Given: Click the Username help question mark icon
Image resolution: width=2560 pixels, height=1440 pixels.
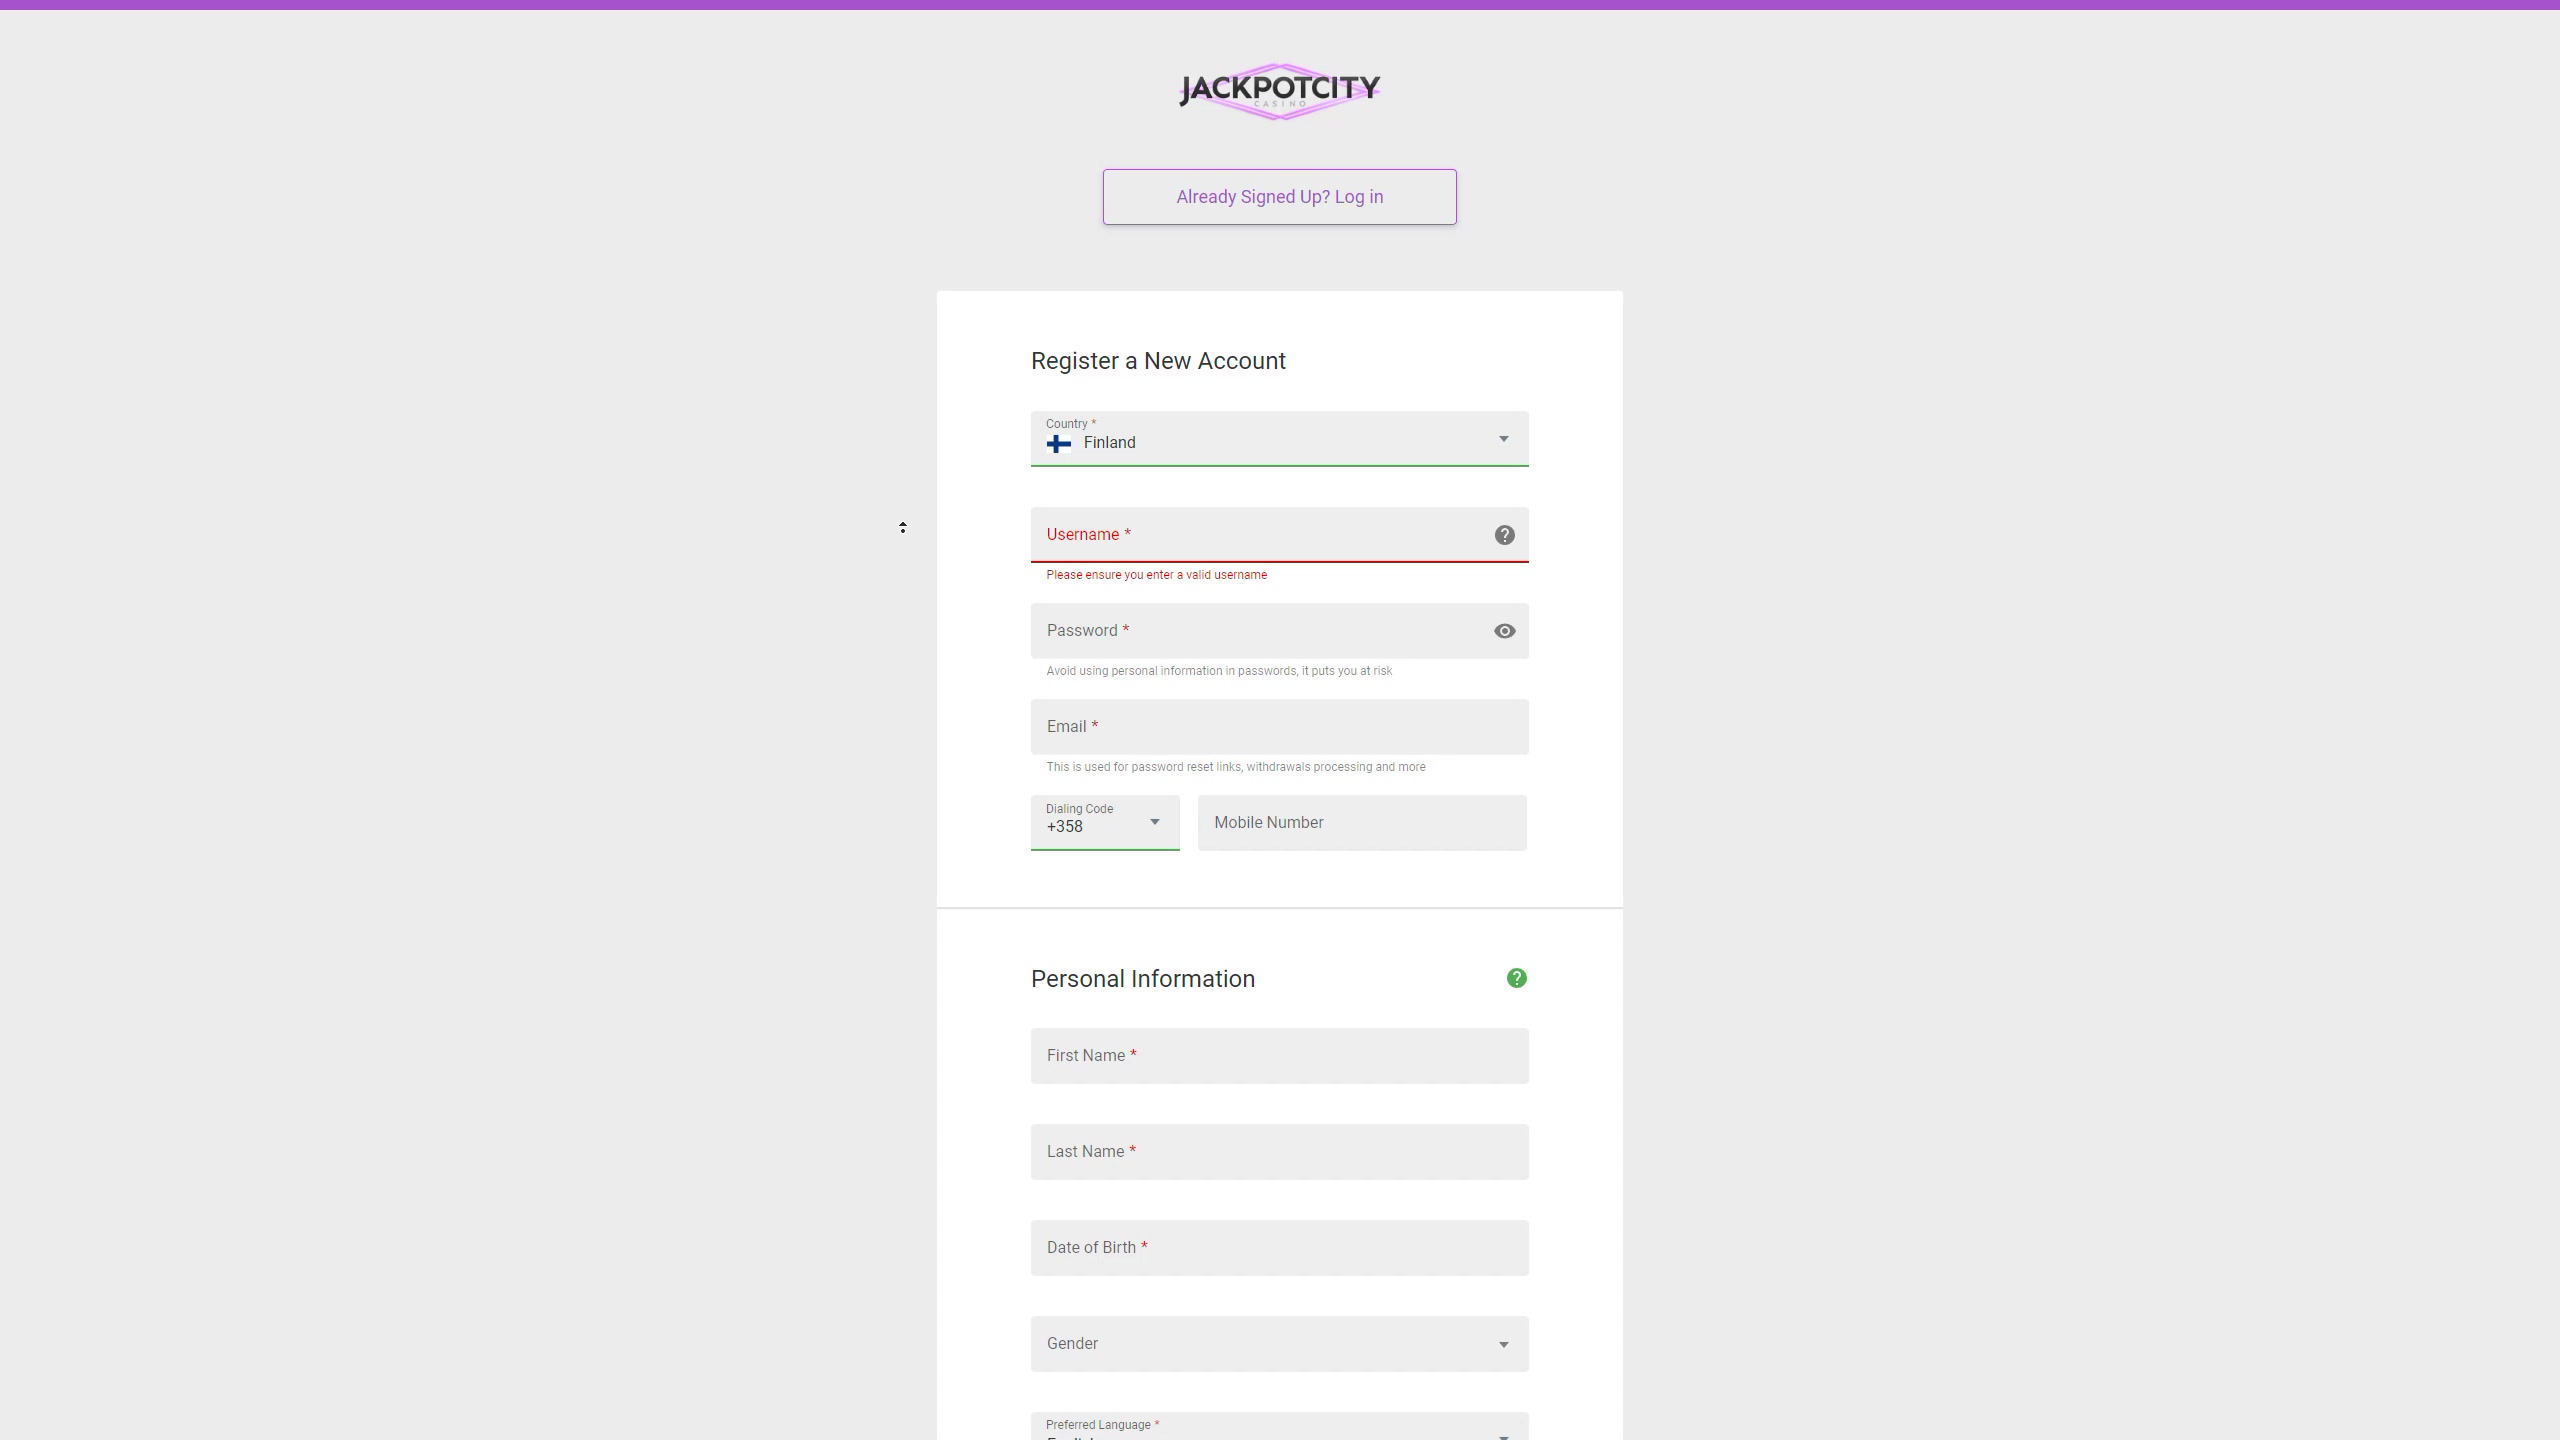Looking at the screenshot, I should click(1504, 535).
